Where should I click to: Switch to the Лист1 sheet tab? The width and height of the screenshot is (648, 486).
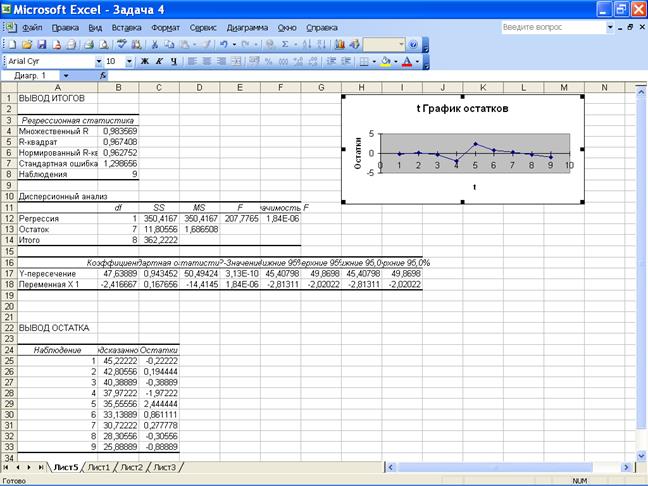[x=98, y=467]
